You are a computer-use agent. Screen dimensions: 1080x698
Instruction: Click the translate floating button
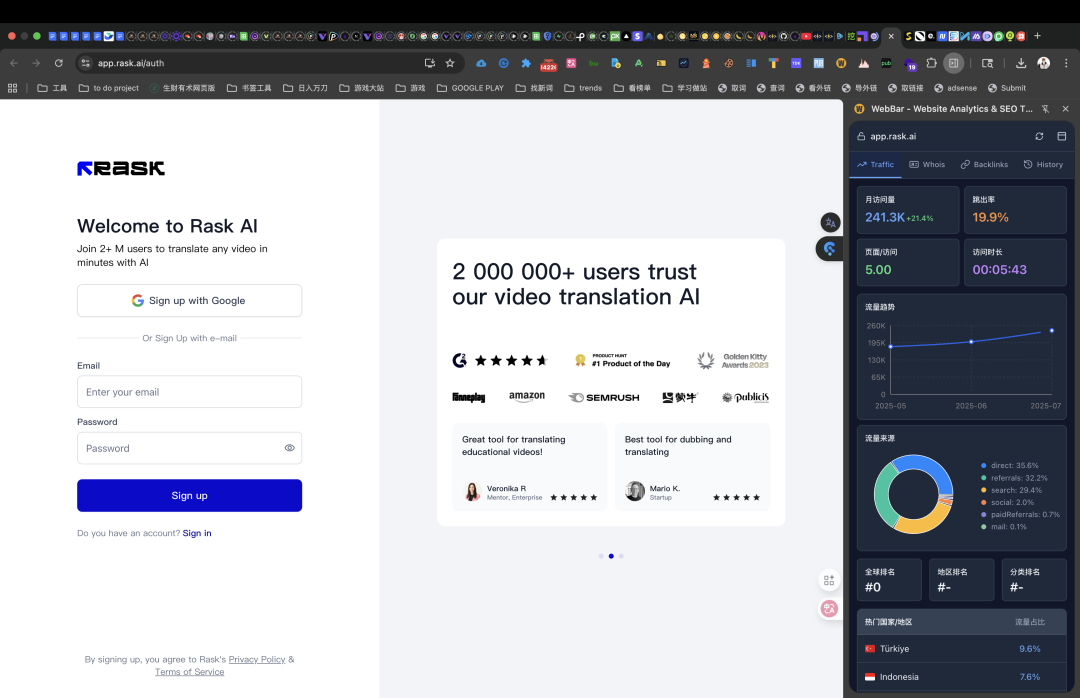(x=830, y=223)
